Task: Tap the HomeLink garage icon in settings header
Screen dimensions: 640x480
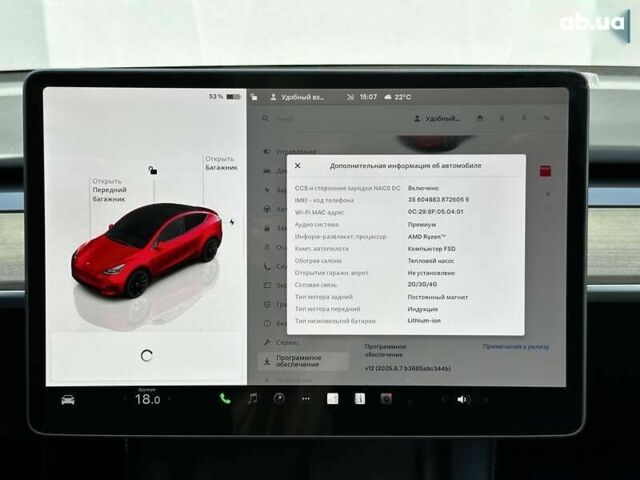Action: pyautogui.click(x=480, y=118)
